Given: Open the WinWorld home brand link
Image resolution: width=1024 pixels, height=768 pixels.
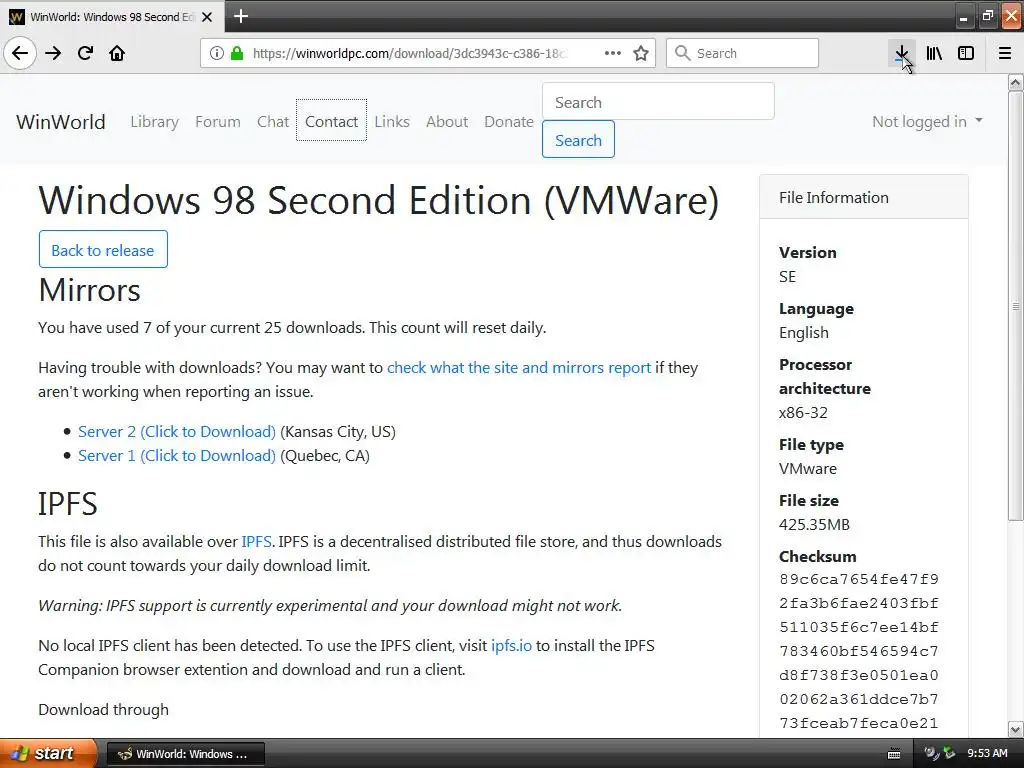Looking at the screenshot, I should point(61,122).
